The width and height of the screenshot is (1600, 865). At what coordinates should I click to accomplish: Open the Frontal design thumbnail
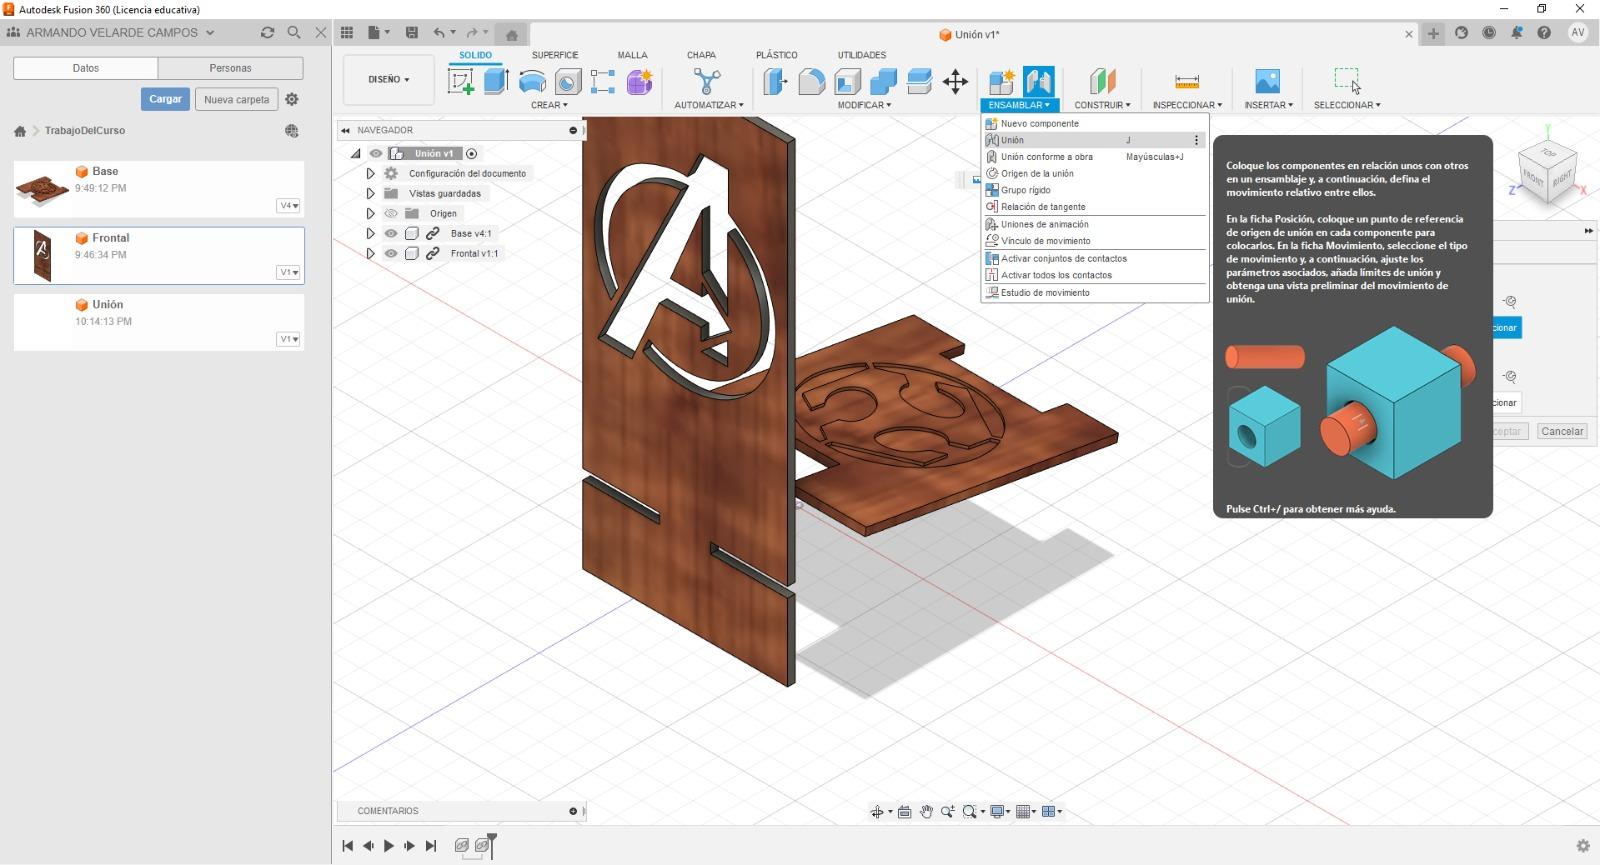(42, 255)
